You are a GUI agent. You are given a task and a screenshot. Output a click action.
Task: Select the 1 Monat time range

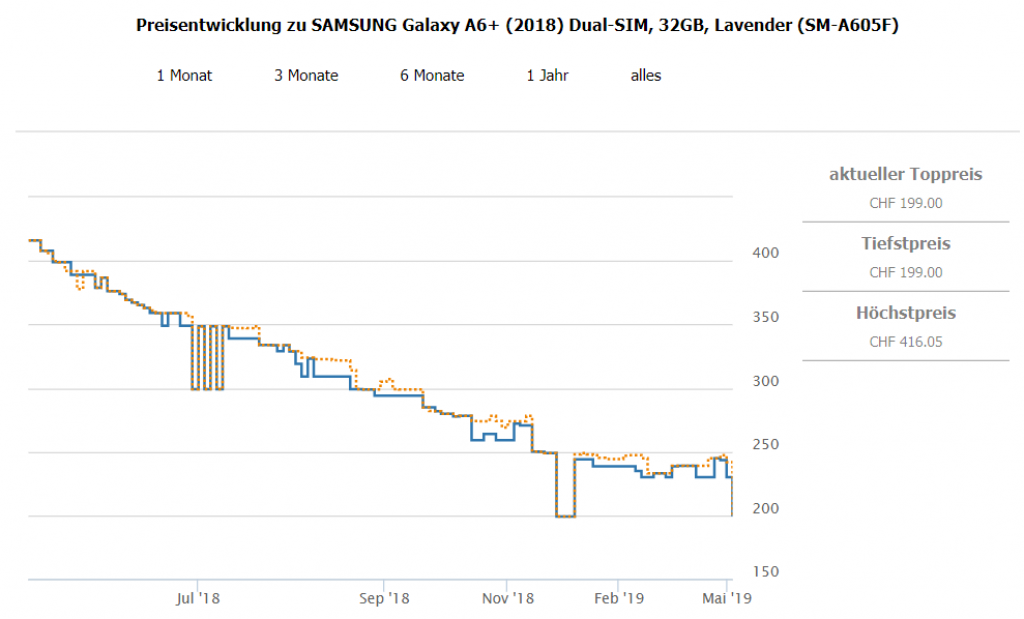(x=184, y=75)
